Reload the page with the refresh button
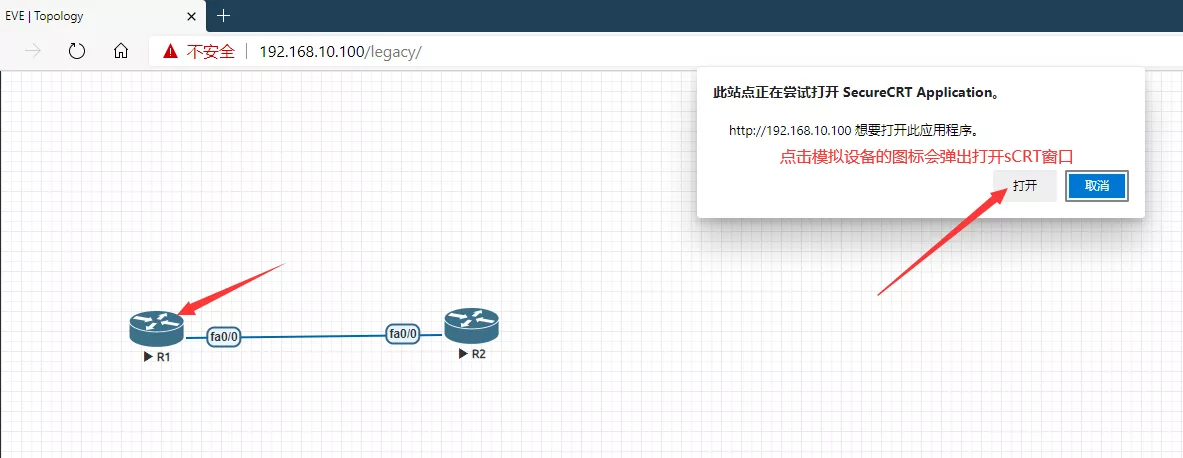Screen dimensions: 1183x458 point(77,51)
